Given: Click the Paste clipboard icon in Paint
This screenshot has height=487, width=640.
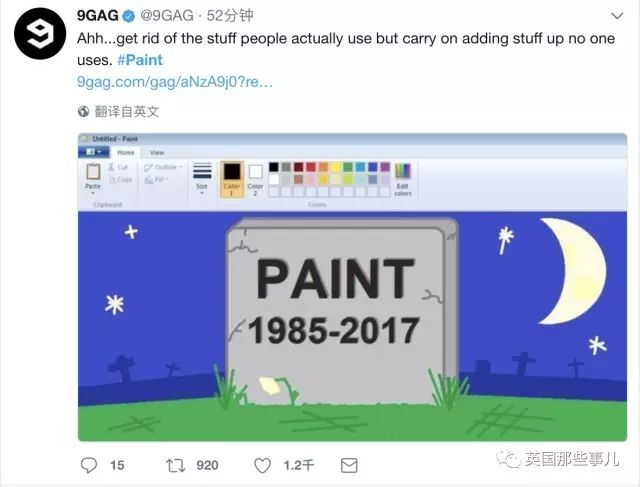Looking at the screenshot, I should [x=93, y=171].
